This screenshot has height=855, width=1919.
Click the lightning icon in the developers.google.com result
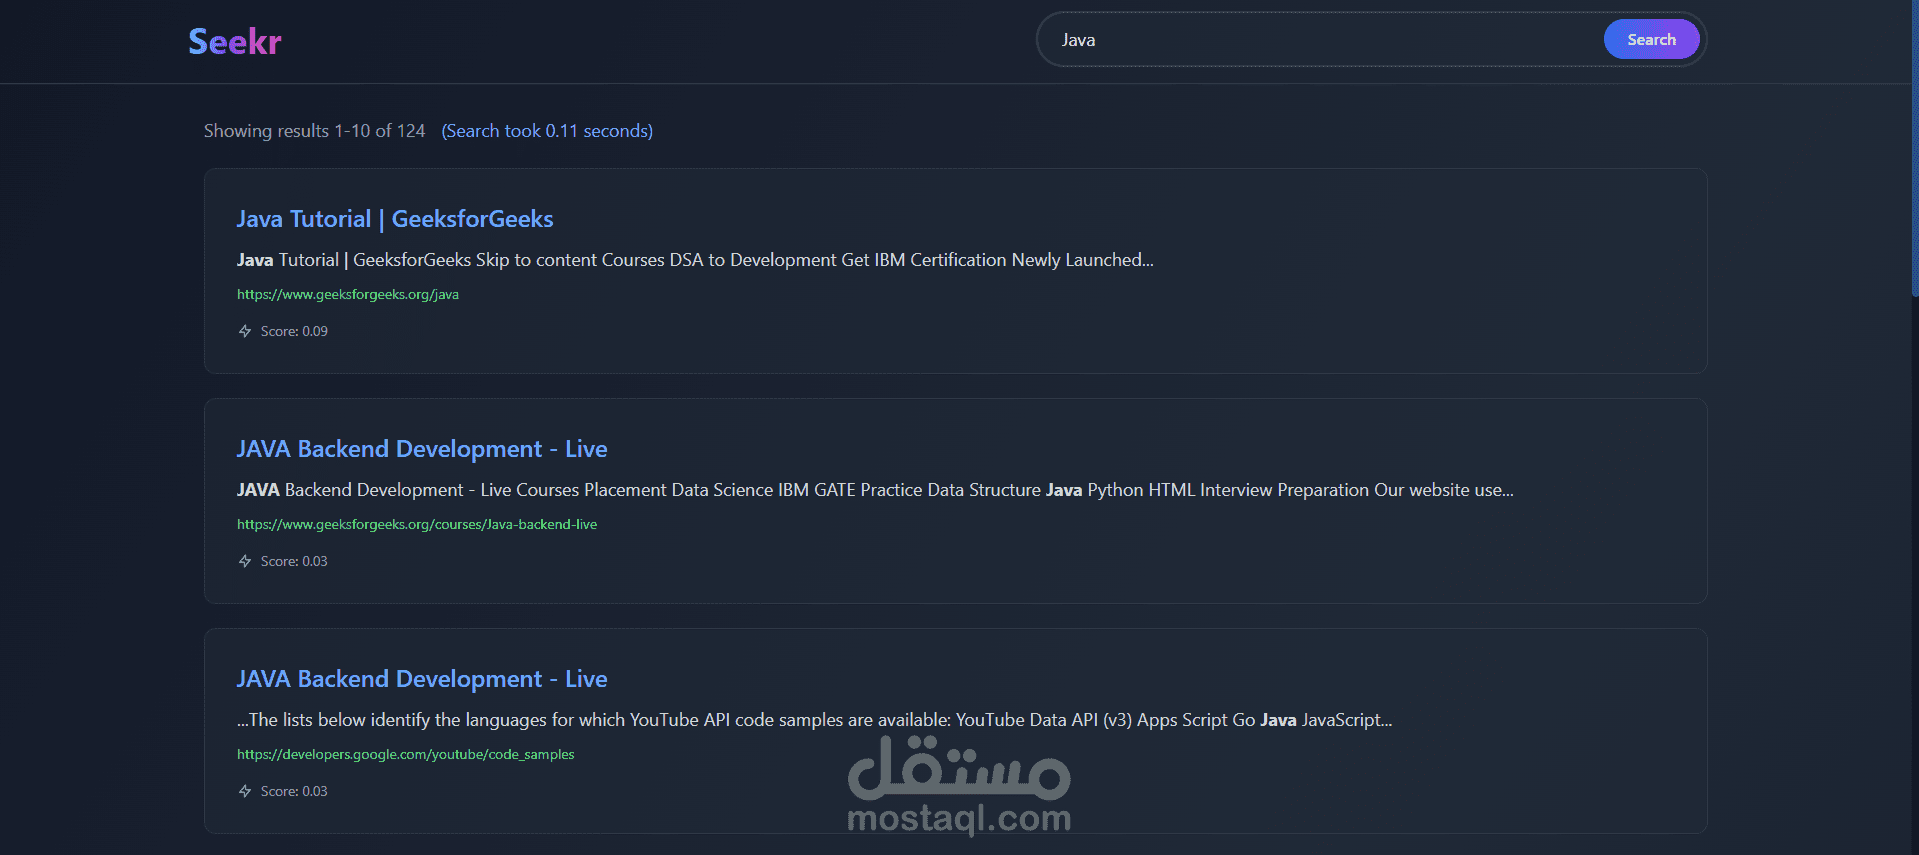pos(245,791)
